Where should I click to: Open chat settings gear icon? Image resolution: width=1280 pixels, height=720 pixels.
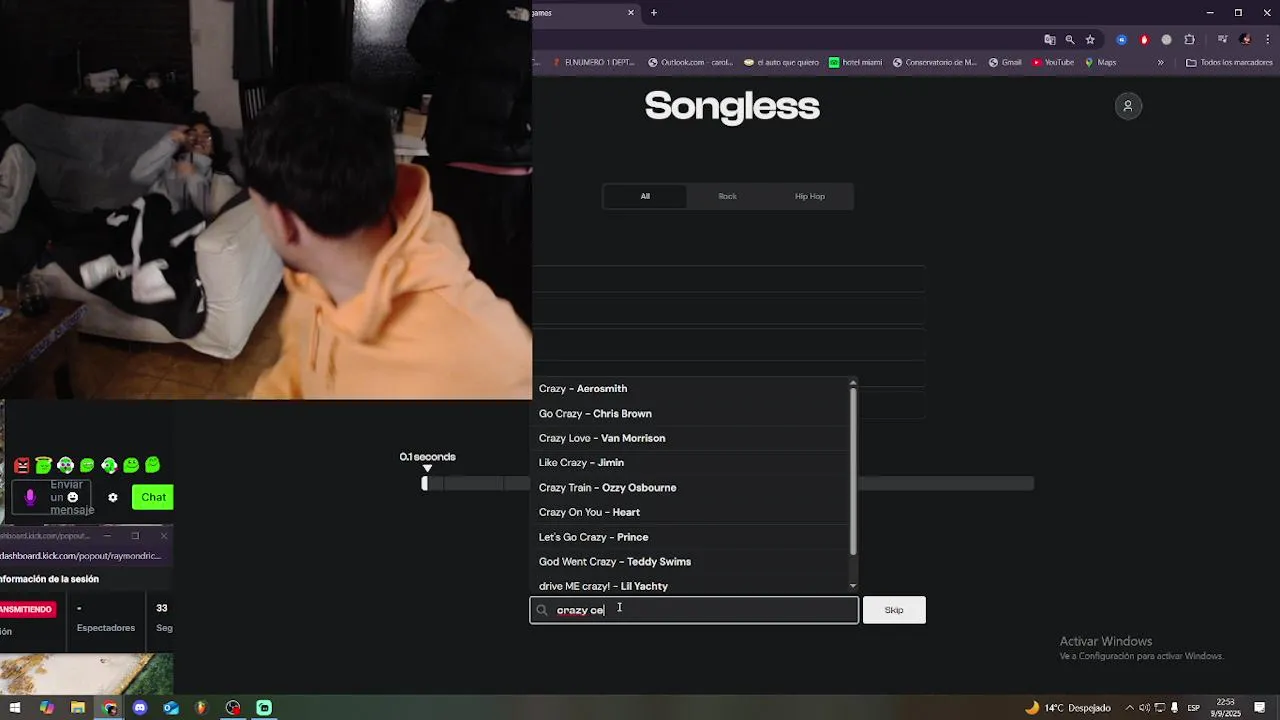[x=113, y=497]
